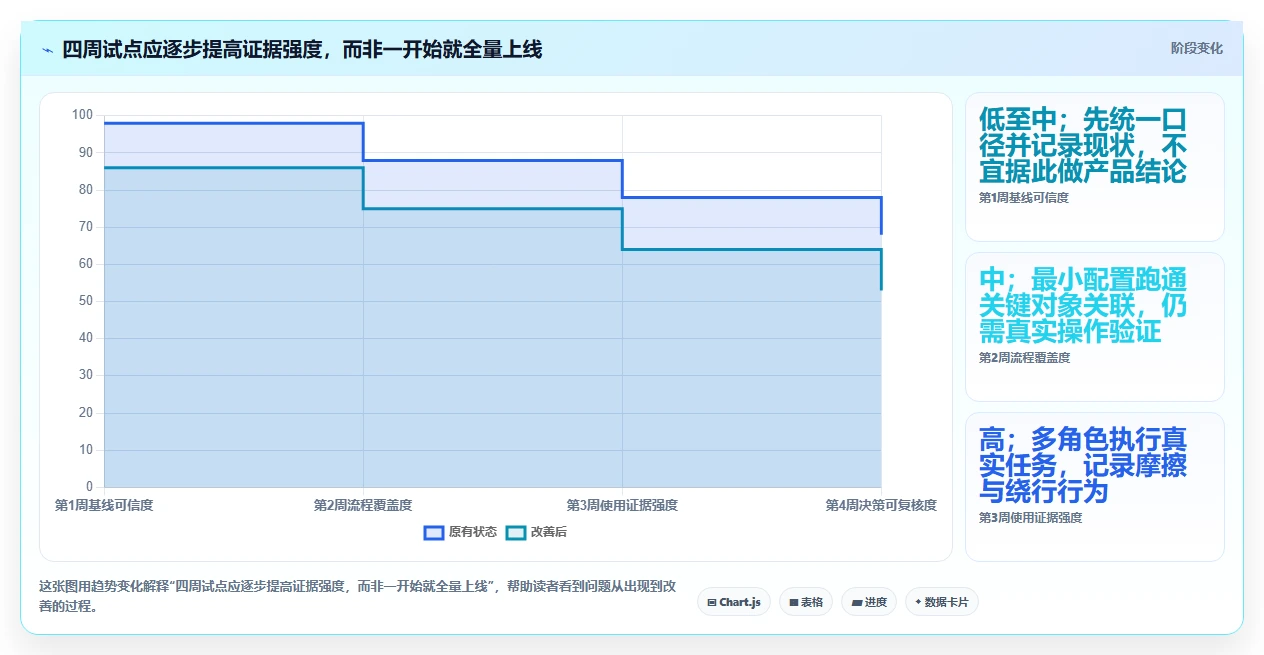Click the 第3周使用证据强度 caption in third card
Viewport: 1264px width, 655px height.
1031,518
